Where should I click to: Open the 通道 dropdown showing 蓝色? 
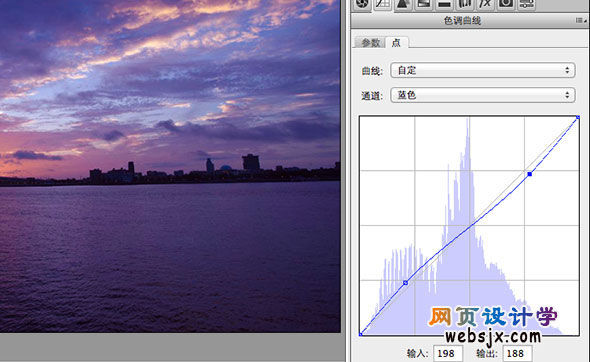click(483, 95)
